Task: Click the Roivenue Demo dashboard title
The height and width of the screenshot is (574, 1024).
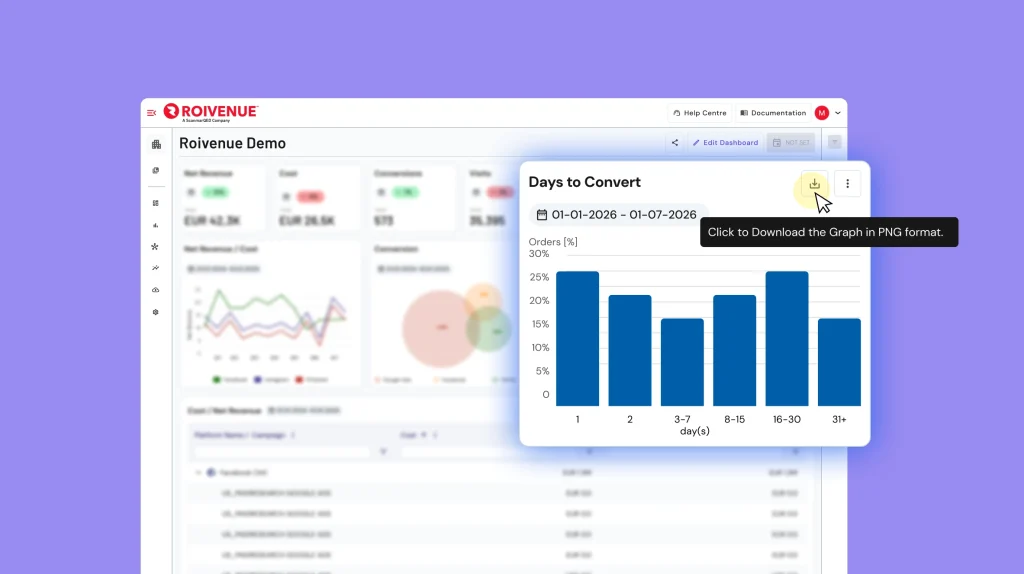Action: 232,143
